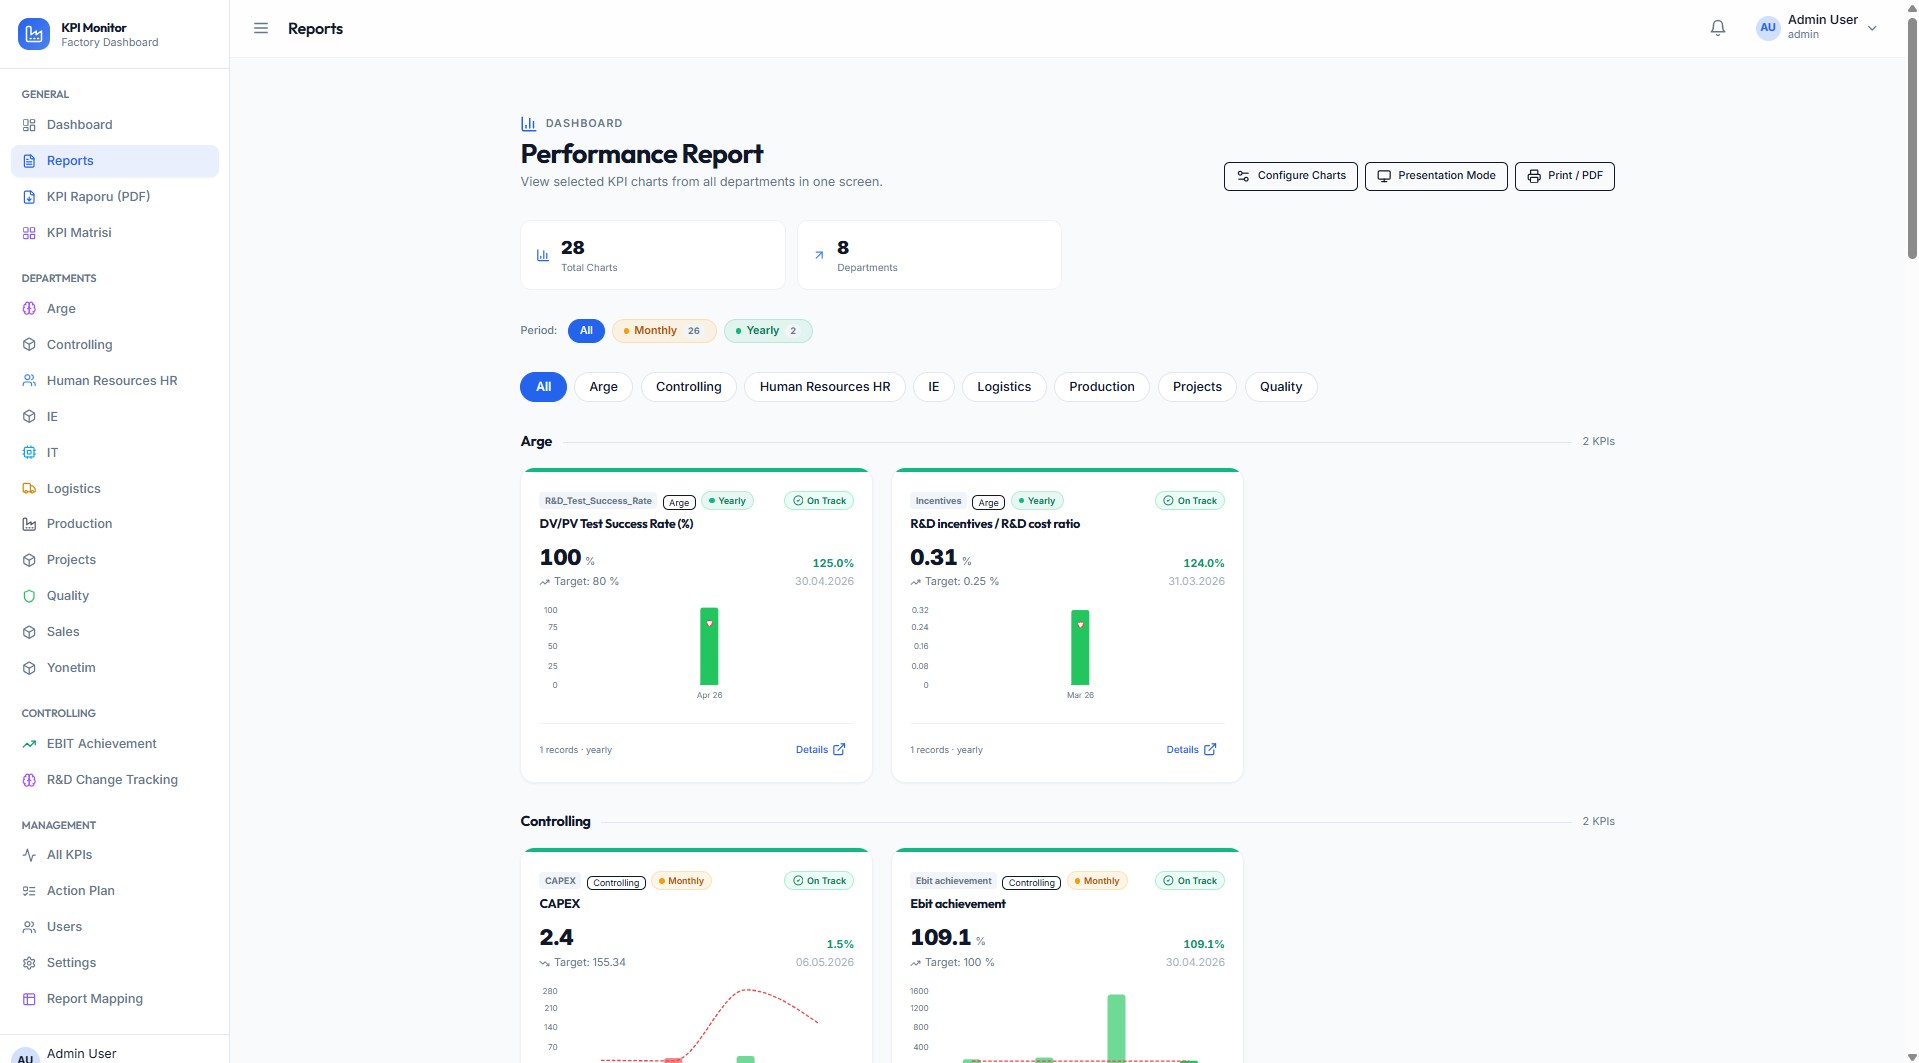Image resolution: width=1919 pixels, height=1063 pixels.
Task: Select the All departments filter chip
Action: [543, 387]
